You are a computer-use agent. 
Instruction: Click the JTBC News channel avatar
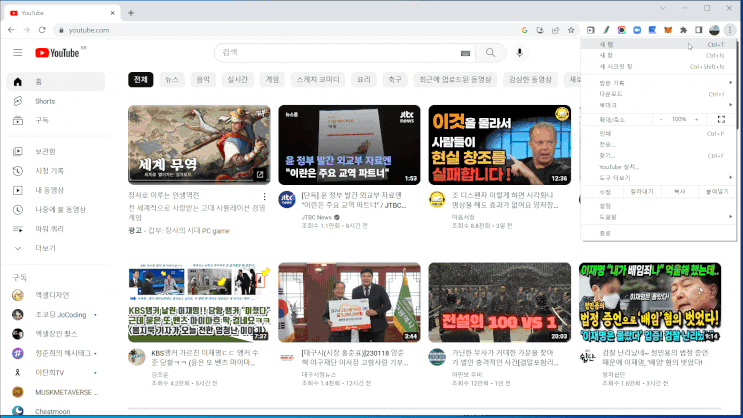click(x=287, y=200)
